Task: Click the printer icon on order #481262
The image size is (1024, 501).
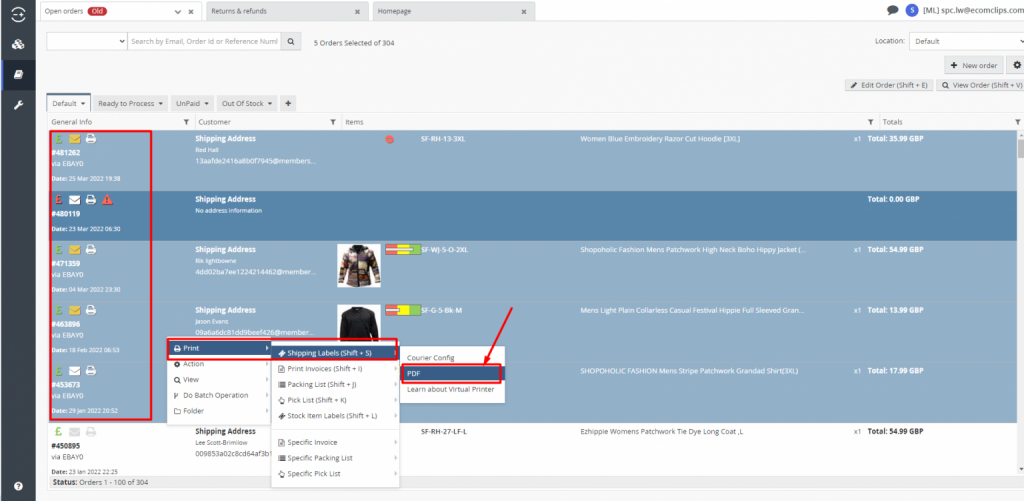Action: pos(91,139)
